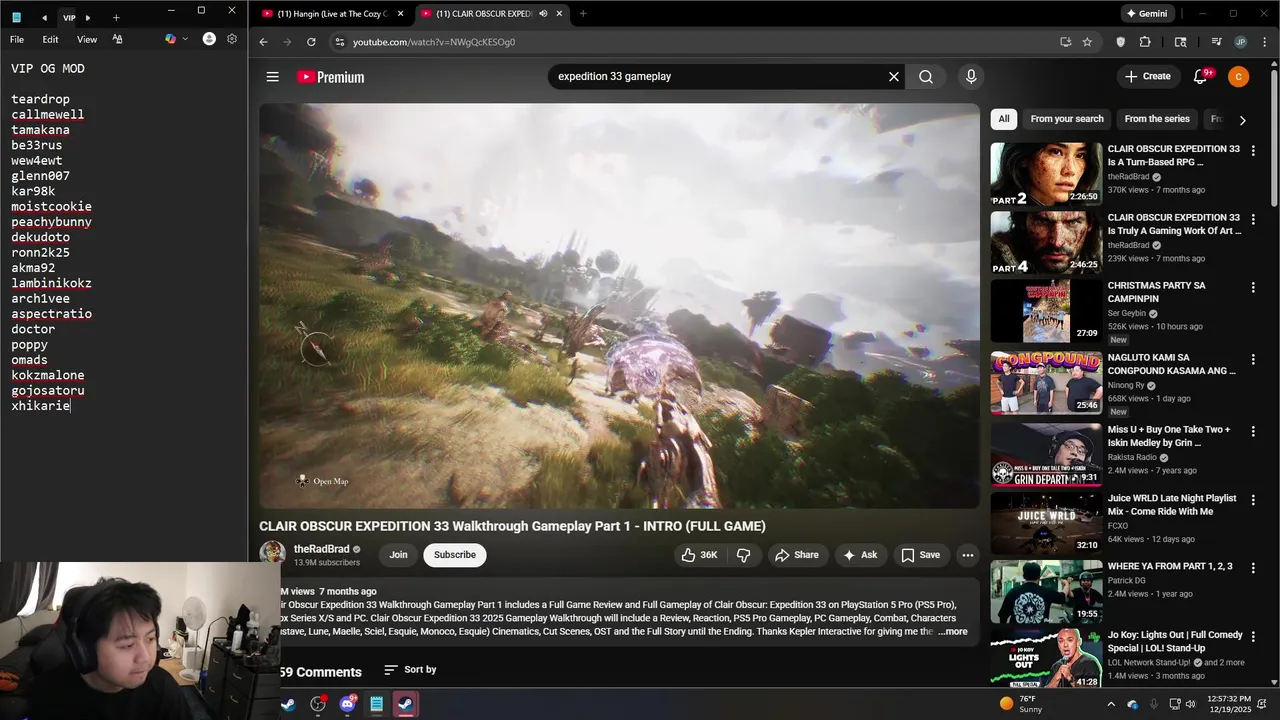1280x720 pixels.
Task: Open YouTube notifications bell
Action: (1201, 77)
